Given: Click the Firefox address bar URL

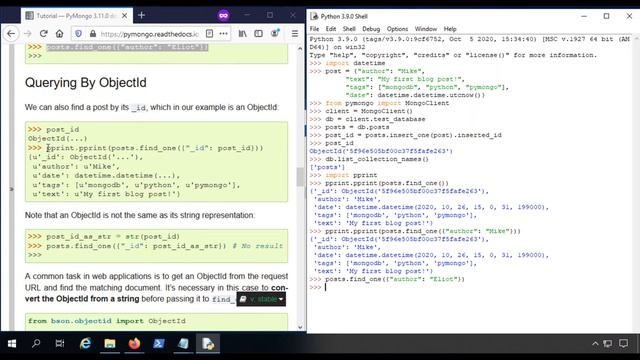Looking at the screenshot, I should click(x=149, y=34).
